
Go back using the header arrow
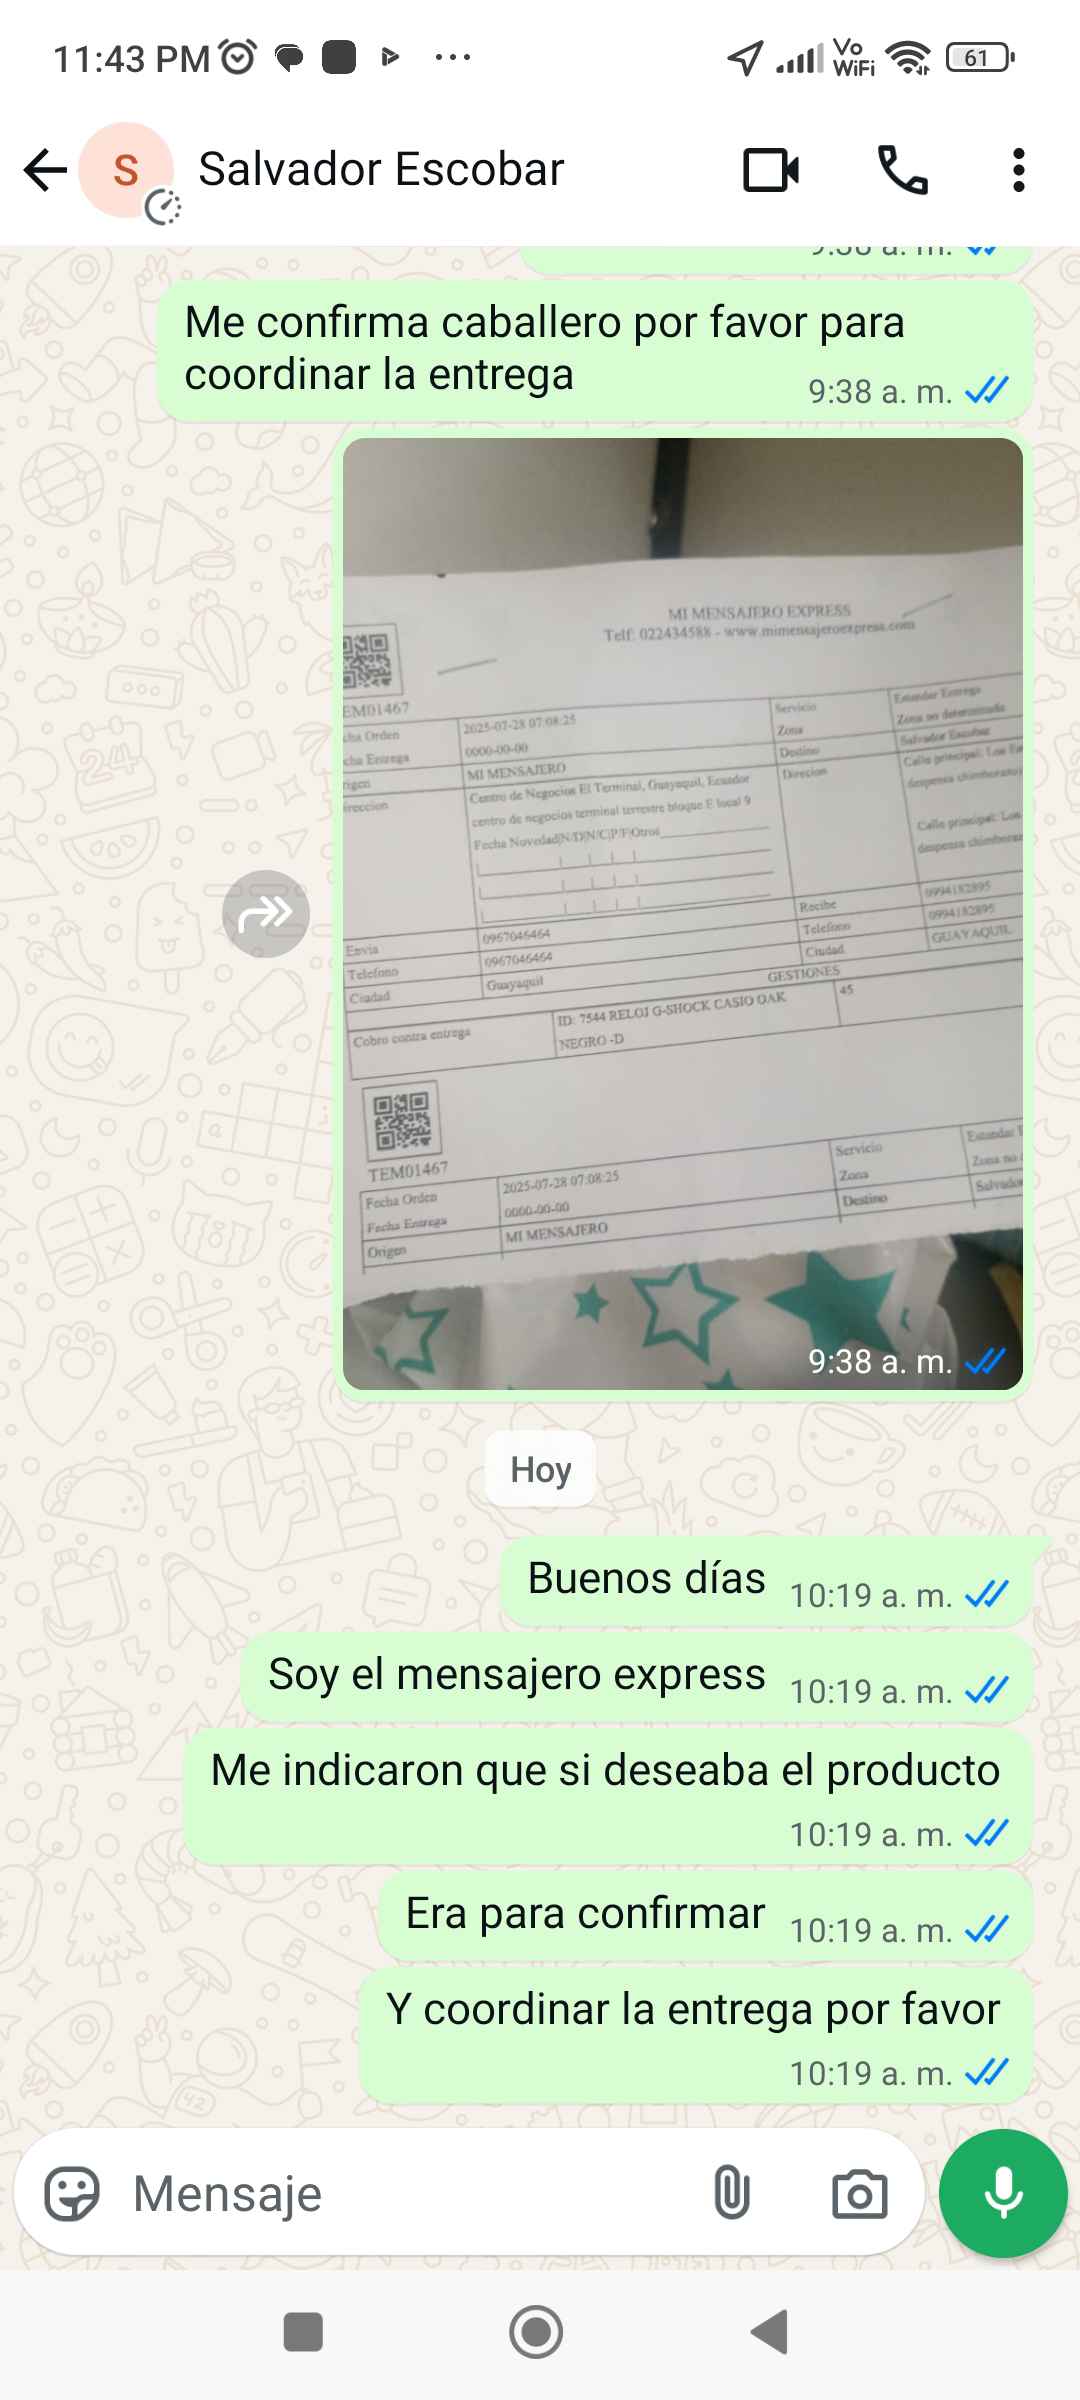45,170
